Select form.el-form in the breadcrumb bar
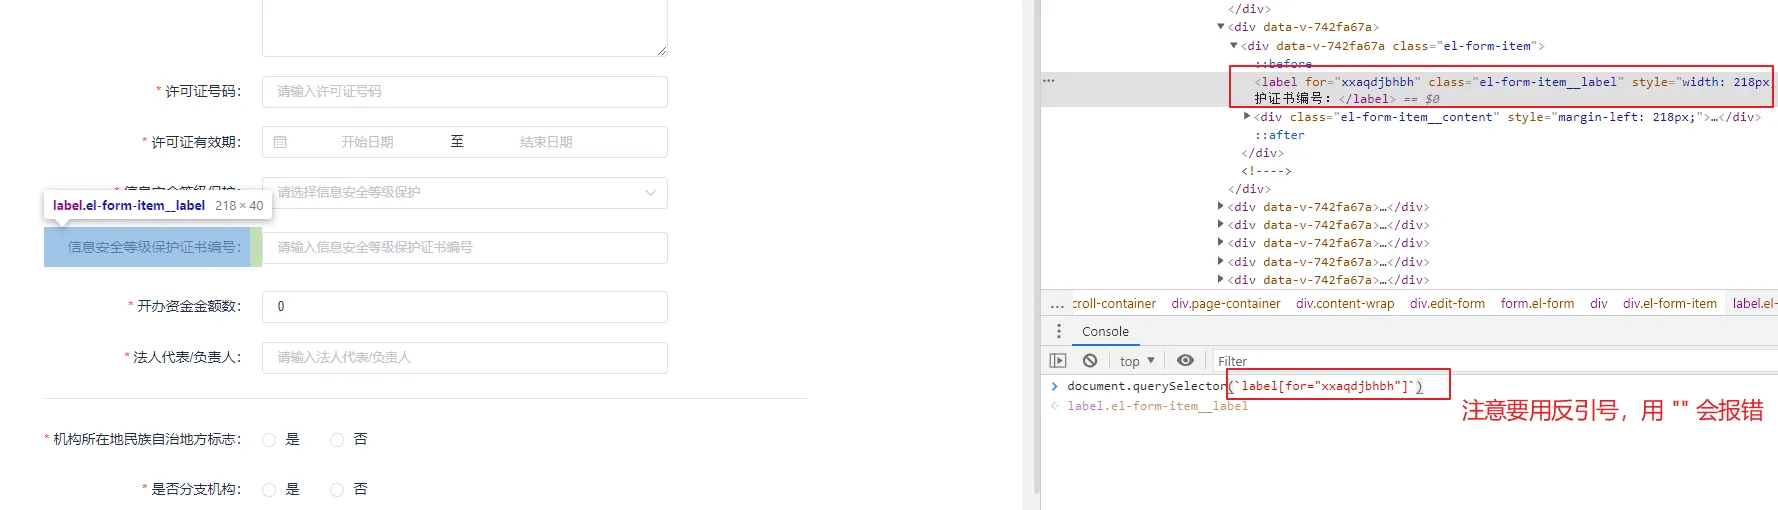The height and width of the screenshot is (510, 1778). tap(1537, 304)
